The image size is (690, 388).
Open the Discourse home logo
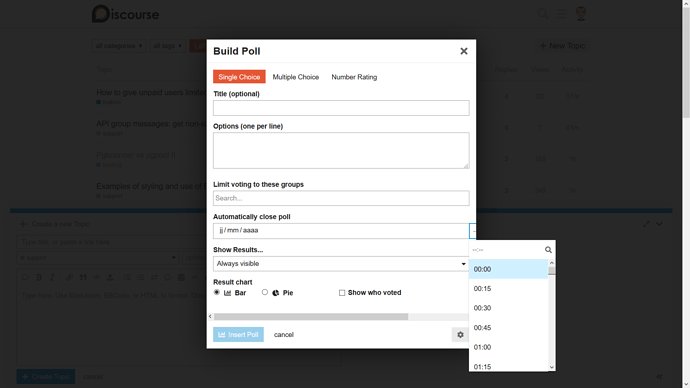[x=125, y=14]
